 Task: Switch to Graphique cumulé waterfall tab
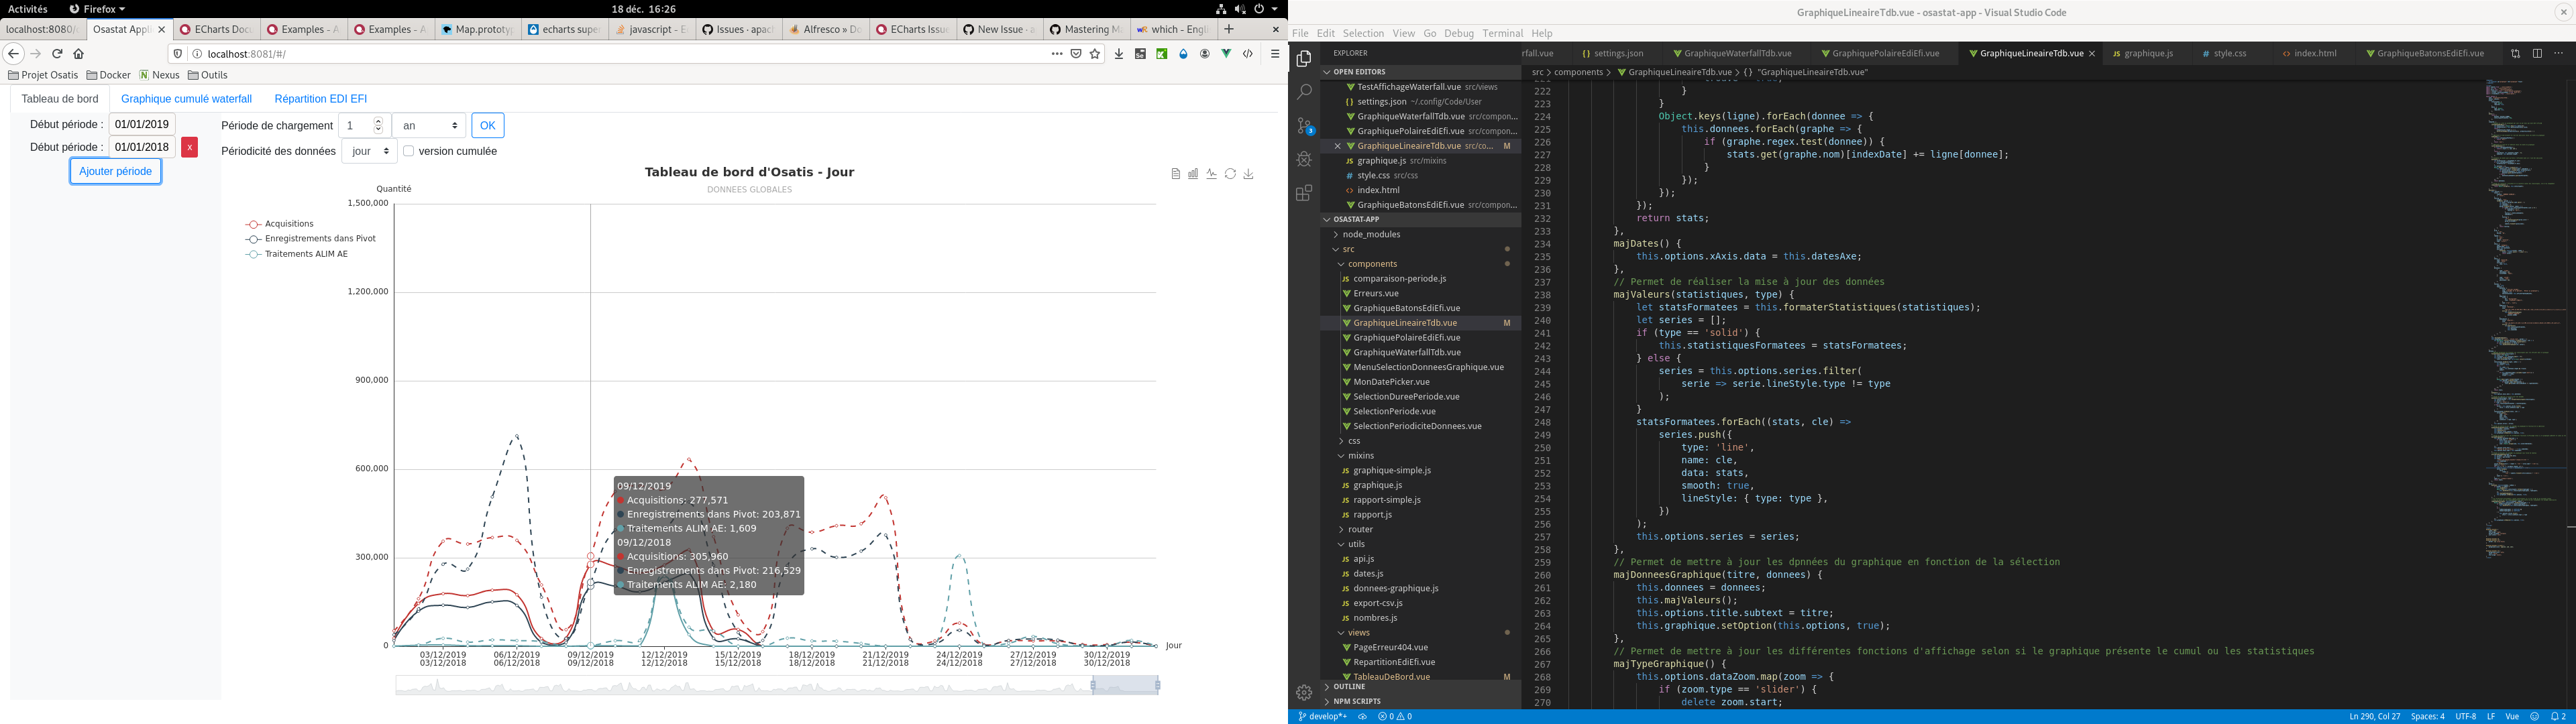pos(186,99)
